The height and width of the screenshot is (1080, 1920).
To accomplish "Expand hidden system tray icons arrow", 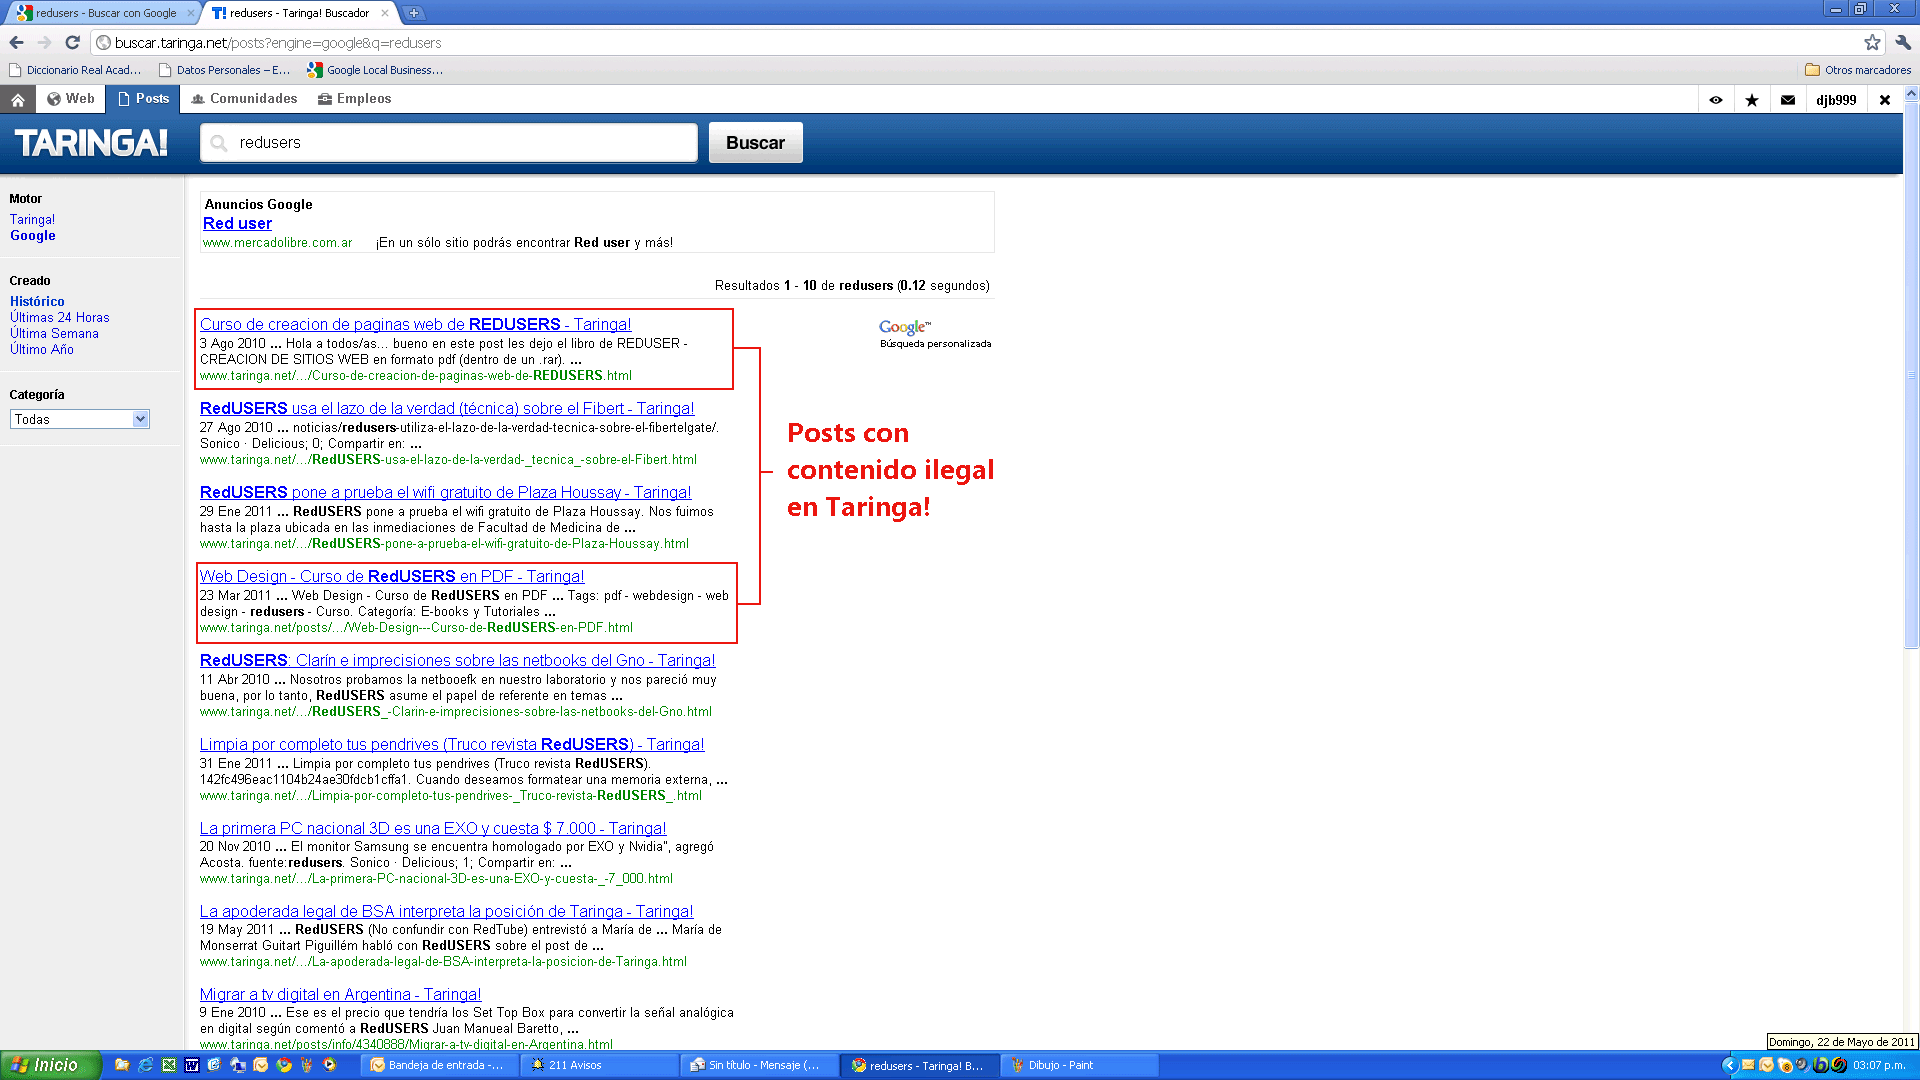I will [x=1729, y=1065].
